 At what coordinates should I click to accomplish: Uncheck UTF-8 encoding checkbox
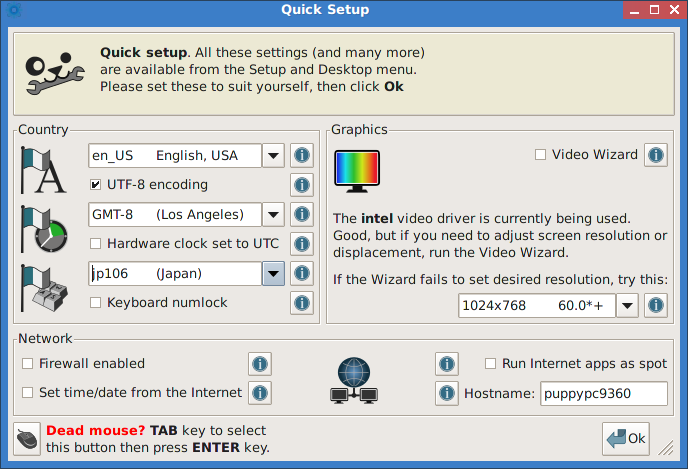(95, 185)
